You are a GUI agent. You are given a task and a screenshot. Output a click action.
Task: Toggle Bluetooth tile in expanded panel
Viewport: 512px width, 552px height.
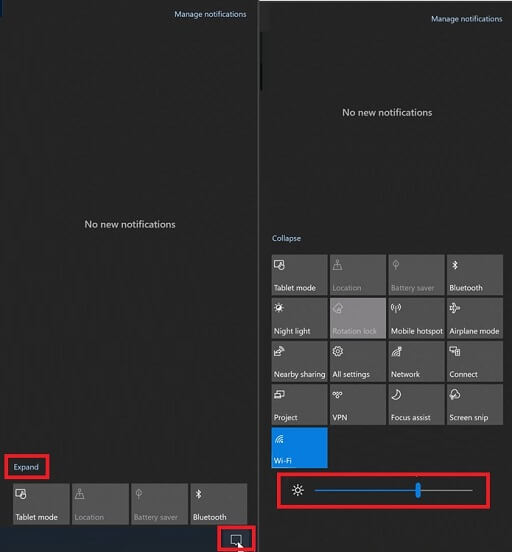click(x=475, y=275)
